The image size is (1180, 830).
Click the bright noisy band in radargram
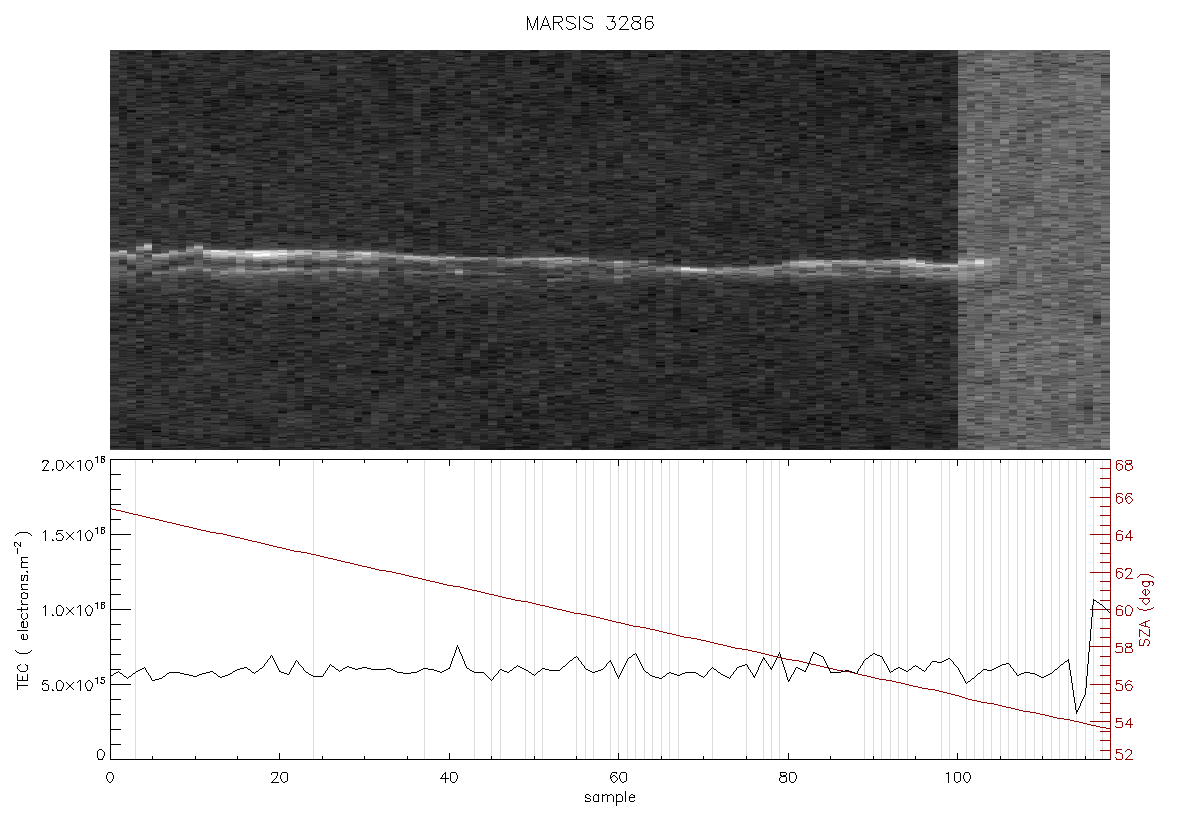coord(1033,250)
